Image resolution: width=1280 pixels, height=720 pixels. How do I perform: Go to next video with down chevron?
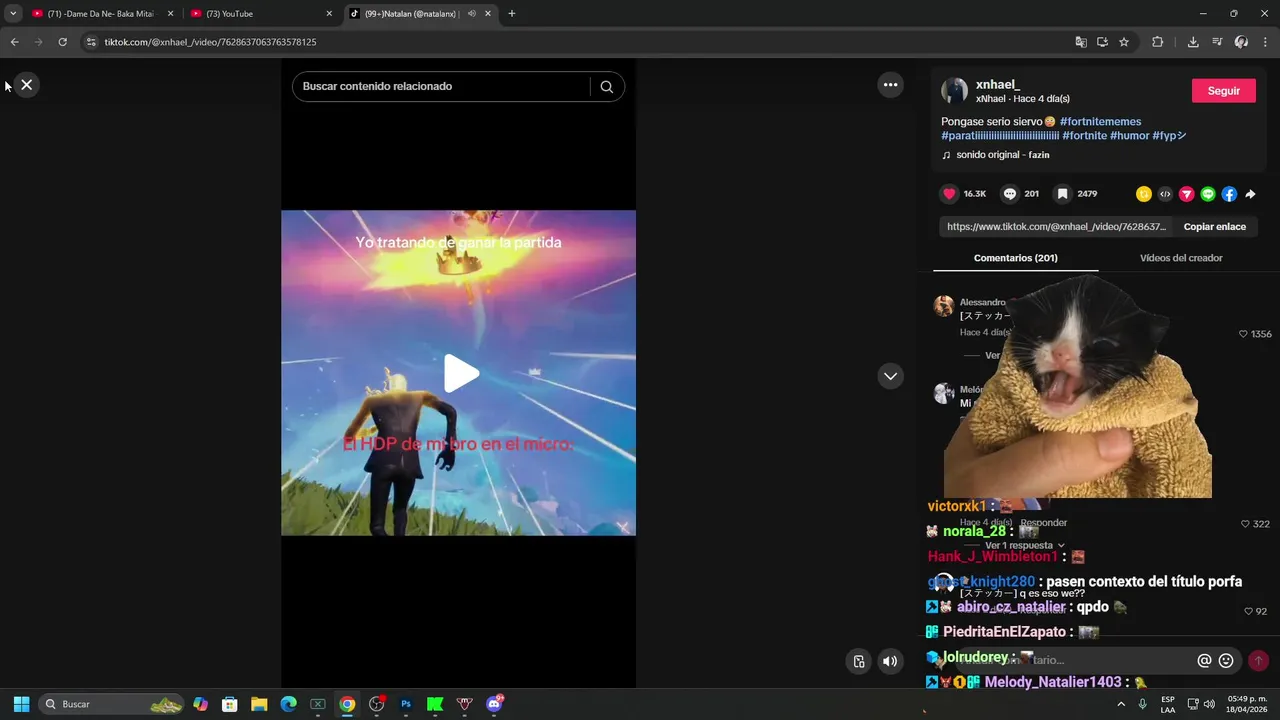890,376
